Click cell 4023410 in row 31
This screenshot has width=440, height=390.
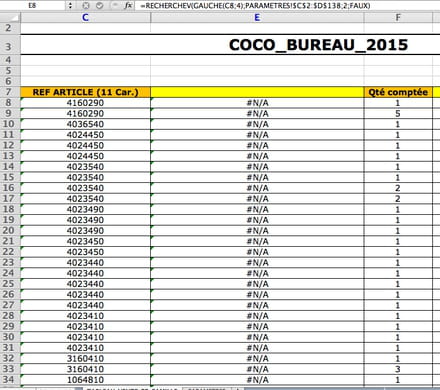tap(85, 348)
